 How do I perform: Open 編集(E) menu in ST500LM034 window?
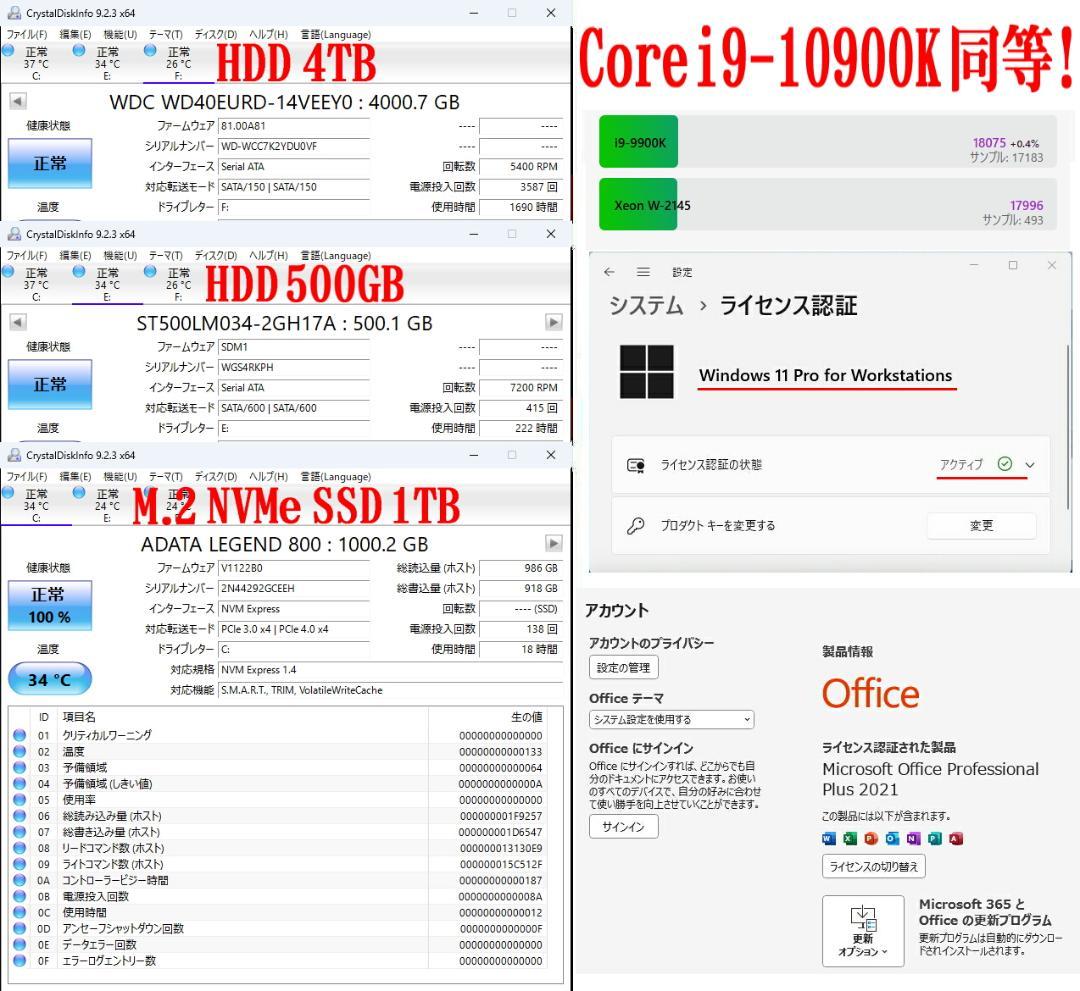tap(75, 255)
